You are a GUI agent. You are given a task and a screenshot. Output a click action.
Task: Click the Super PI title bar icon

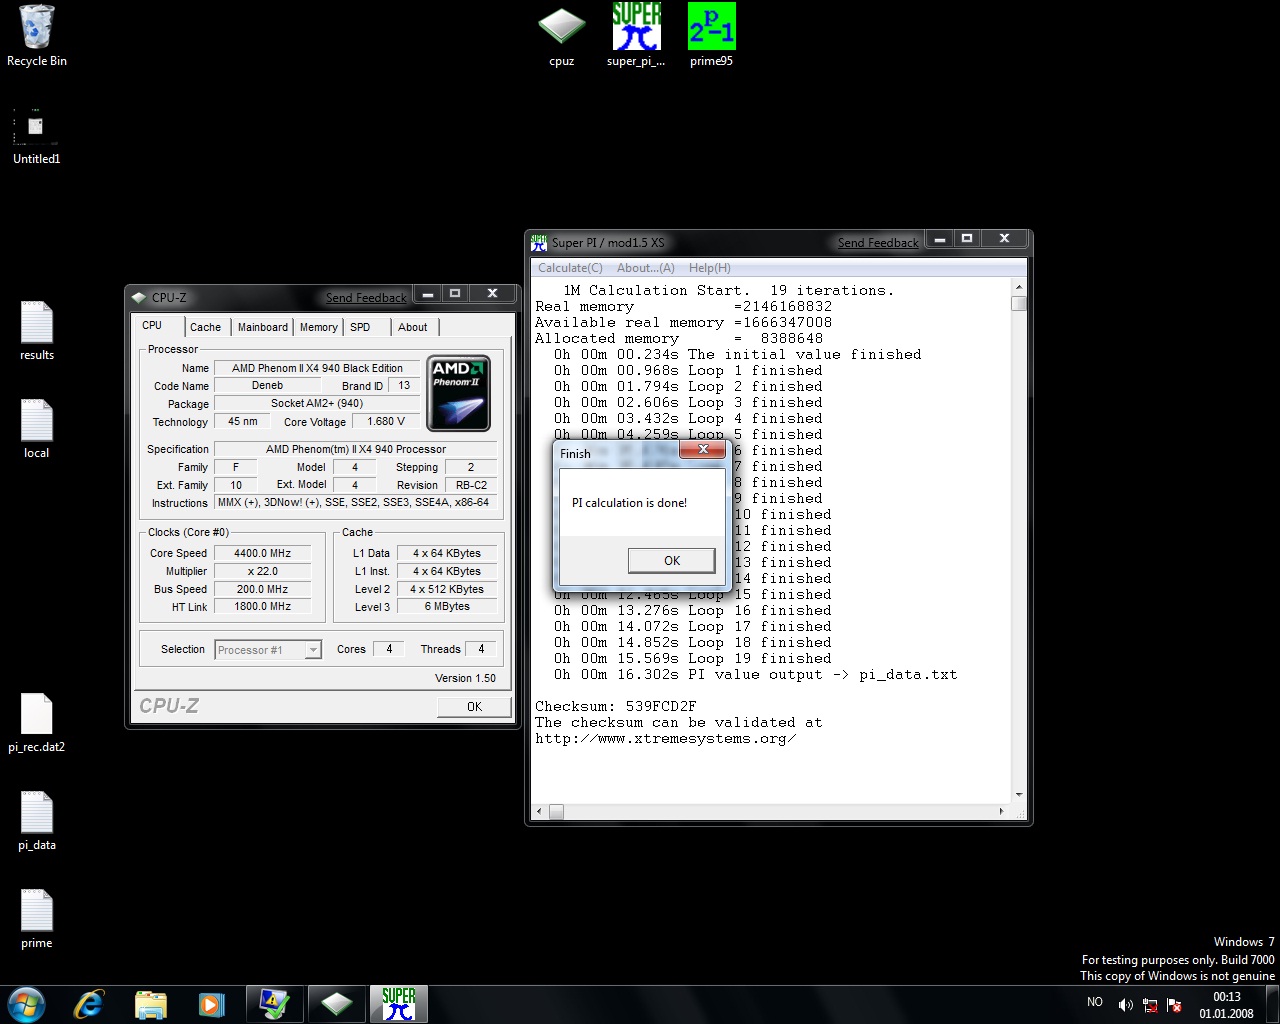tap(540, 242)
